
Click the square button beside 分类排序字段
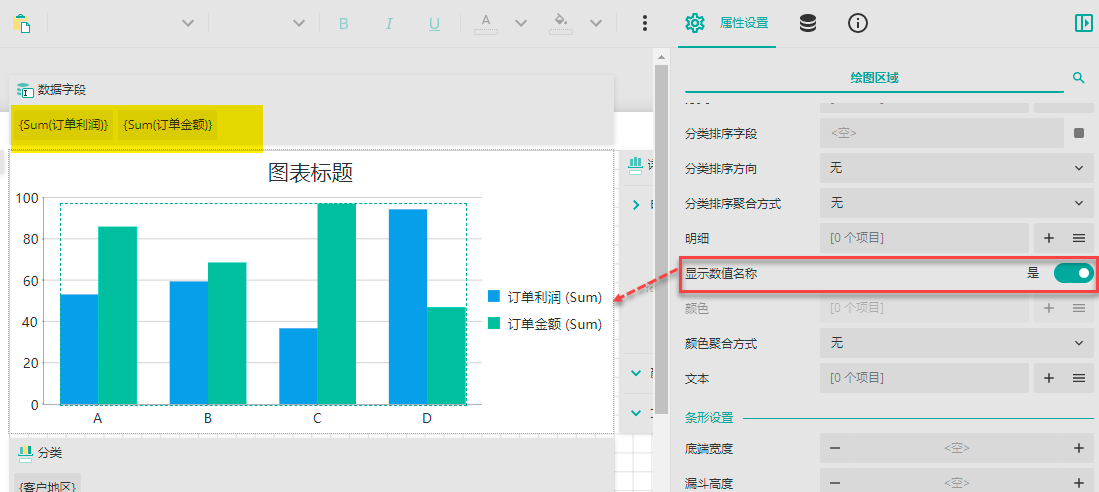click(1079, 132)
